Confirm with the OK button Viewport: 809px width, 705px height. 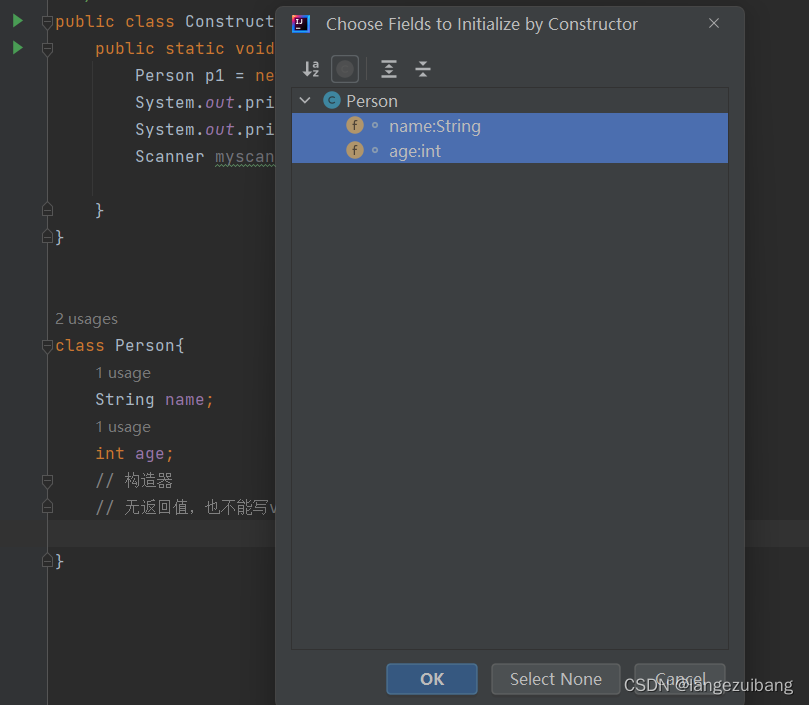pyautogui.click(x=432, y=679)
